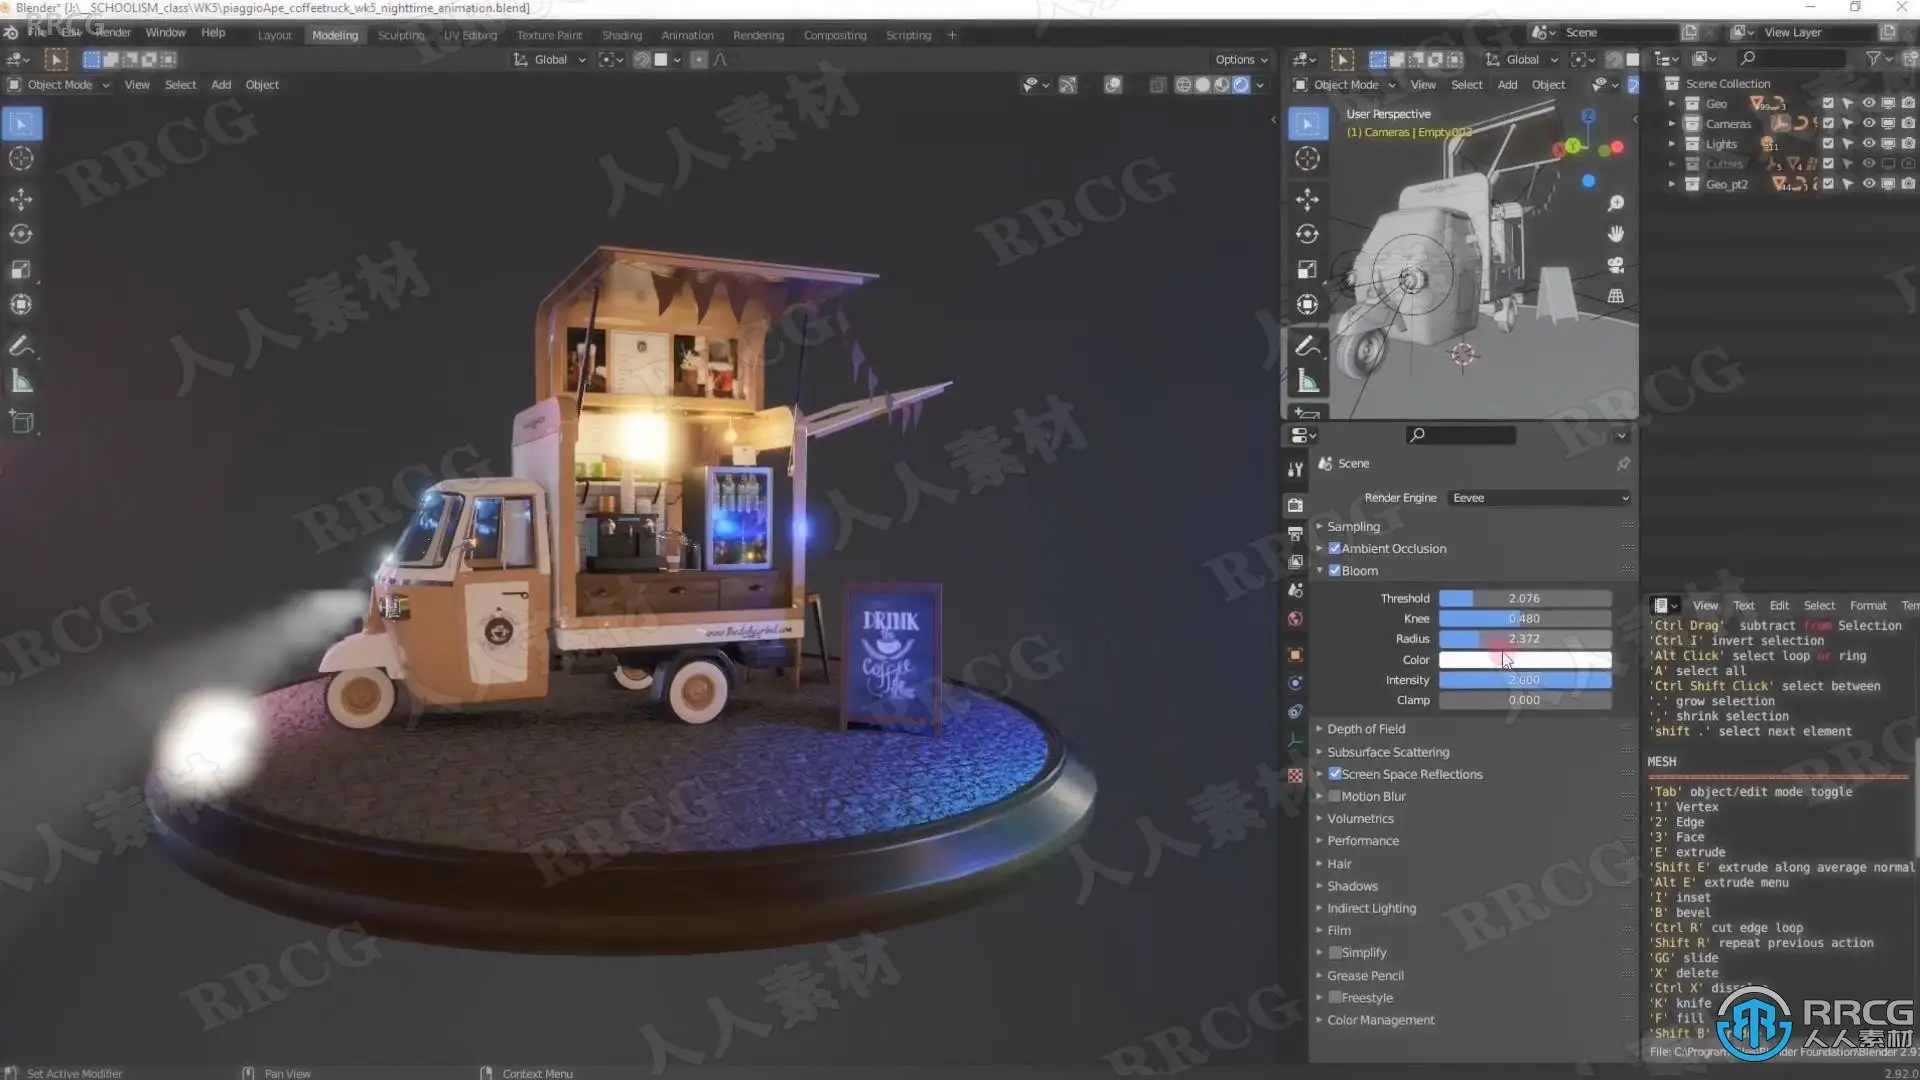1920x1080 pixels.
Task: Open the Window menu
Action: pyautogui.click(x=165, y=33)
